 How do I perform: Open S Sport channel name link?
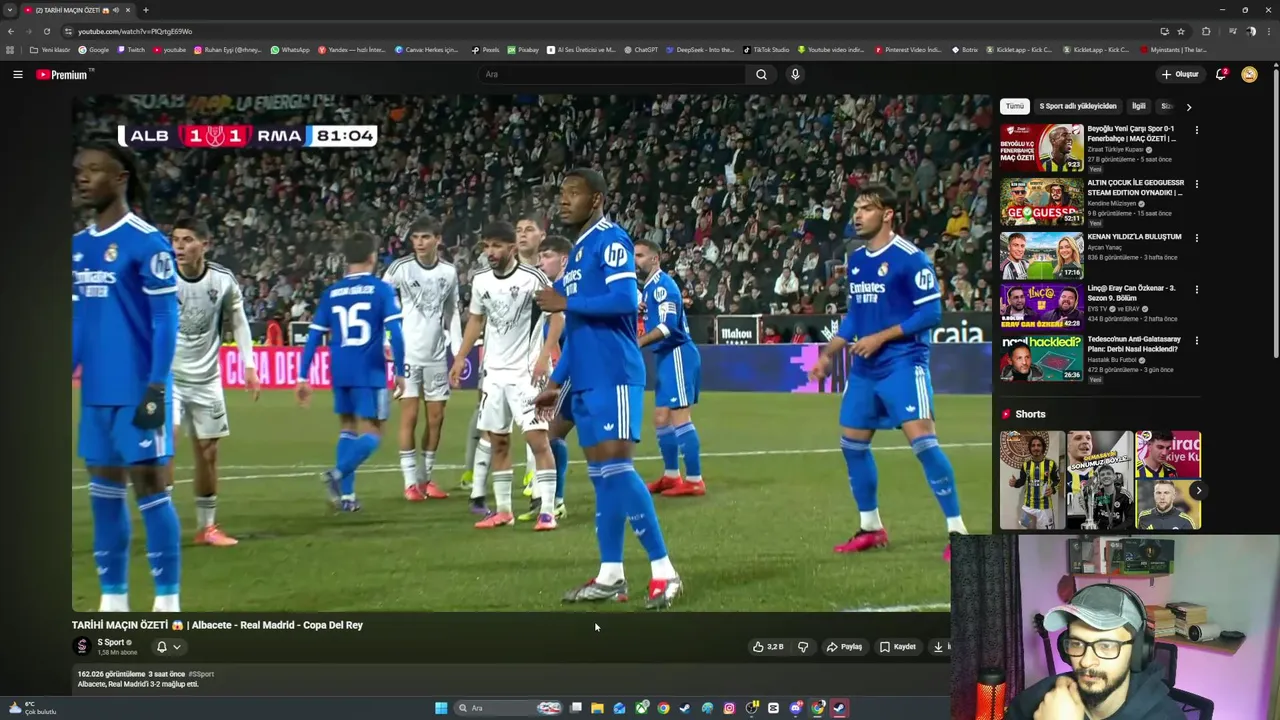coord(110,642)
